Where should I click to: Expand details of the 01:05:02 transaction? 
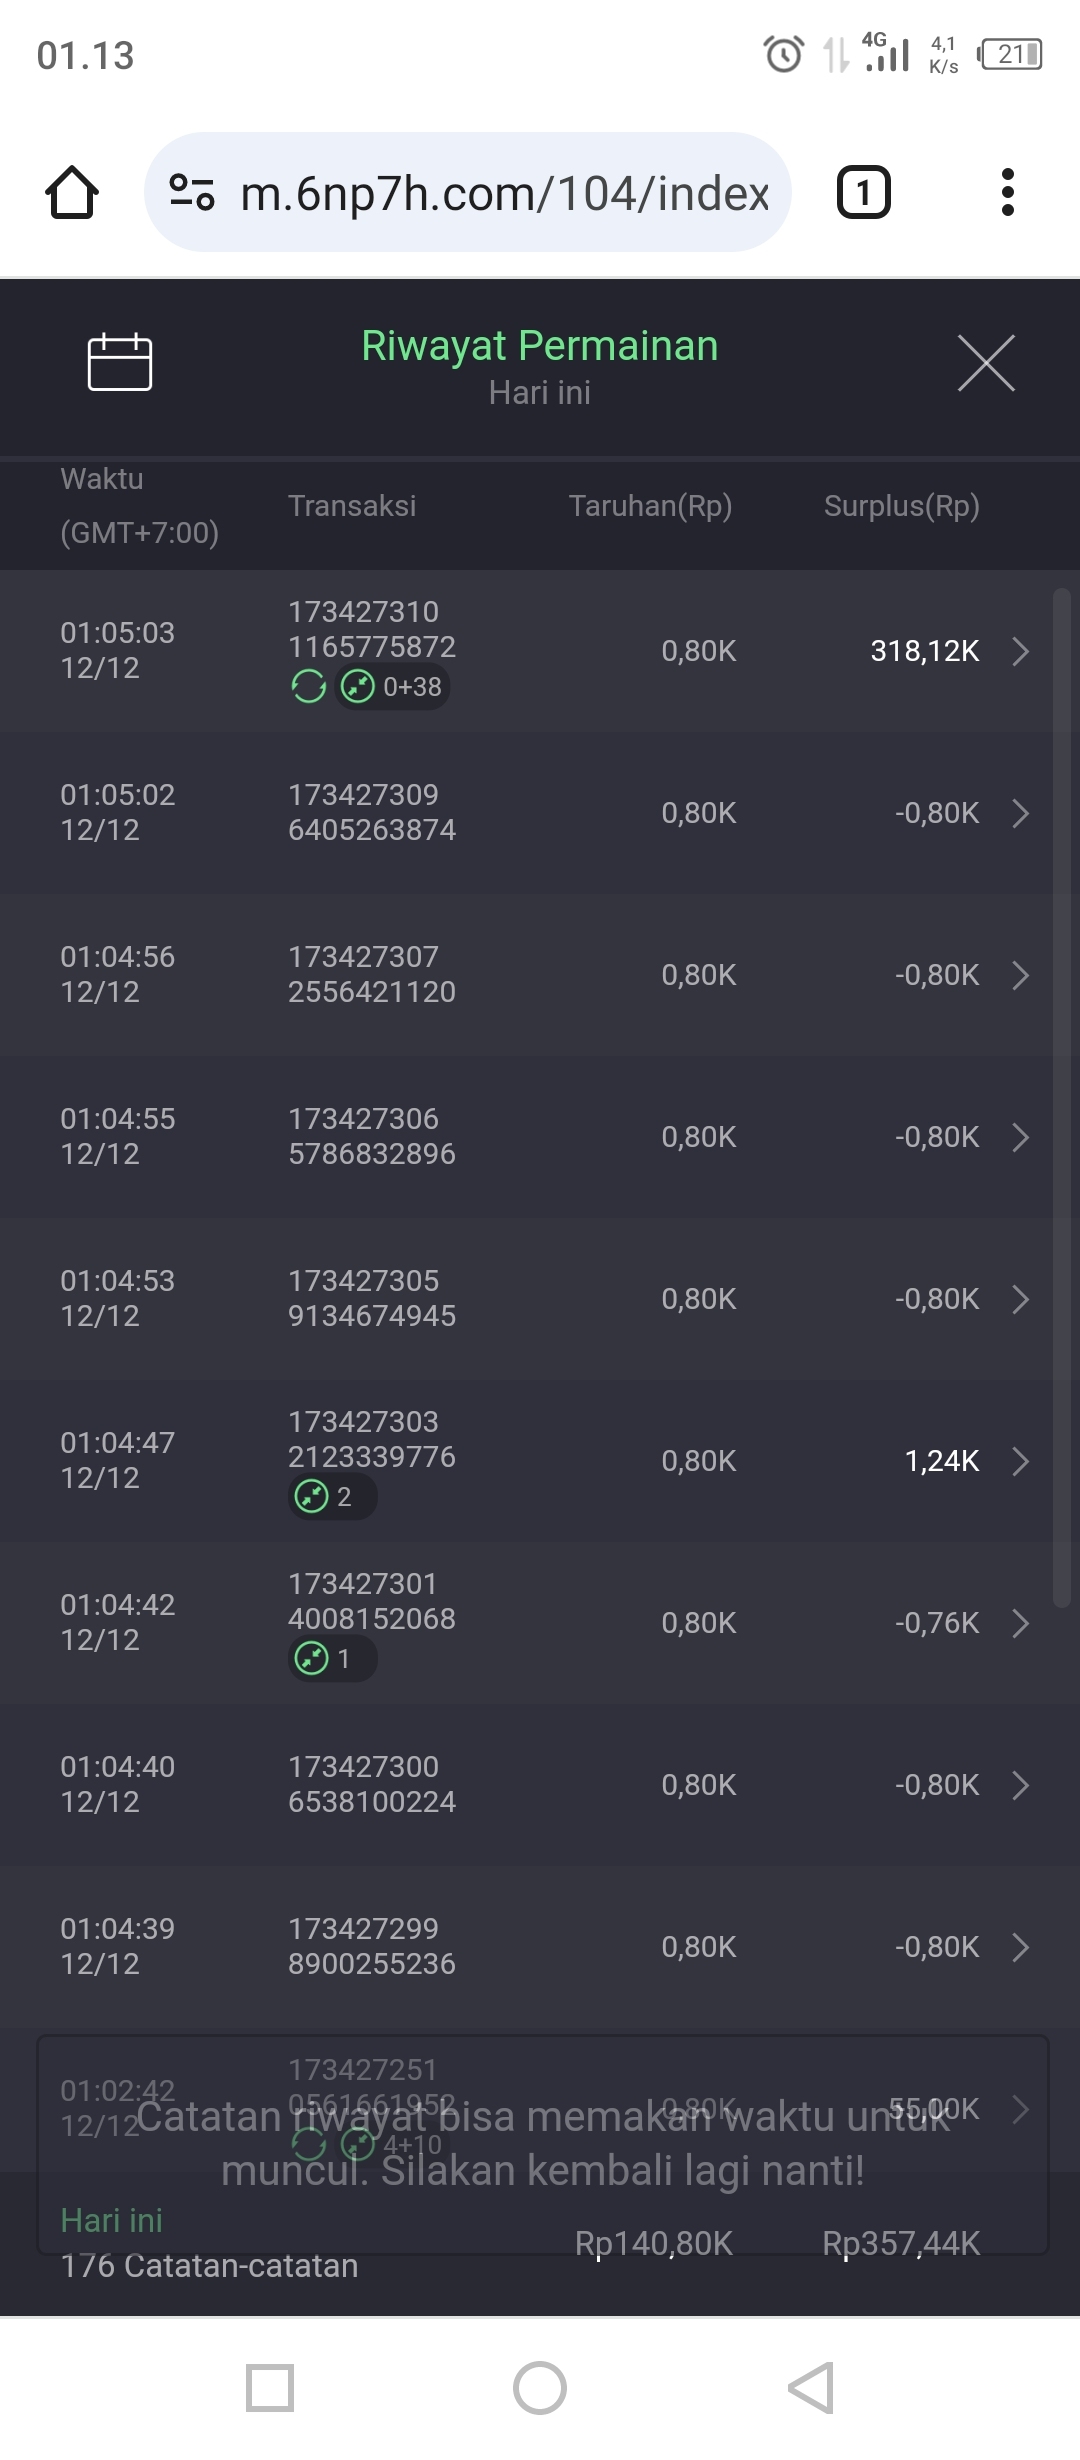click(1020, 813)
